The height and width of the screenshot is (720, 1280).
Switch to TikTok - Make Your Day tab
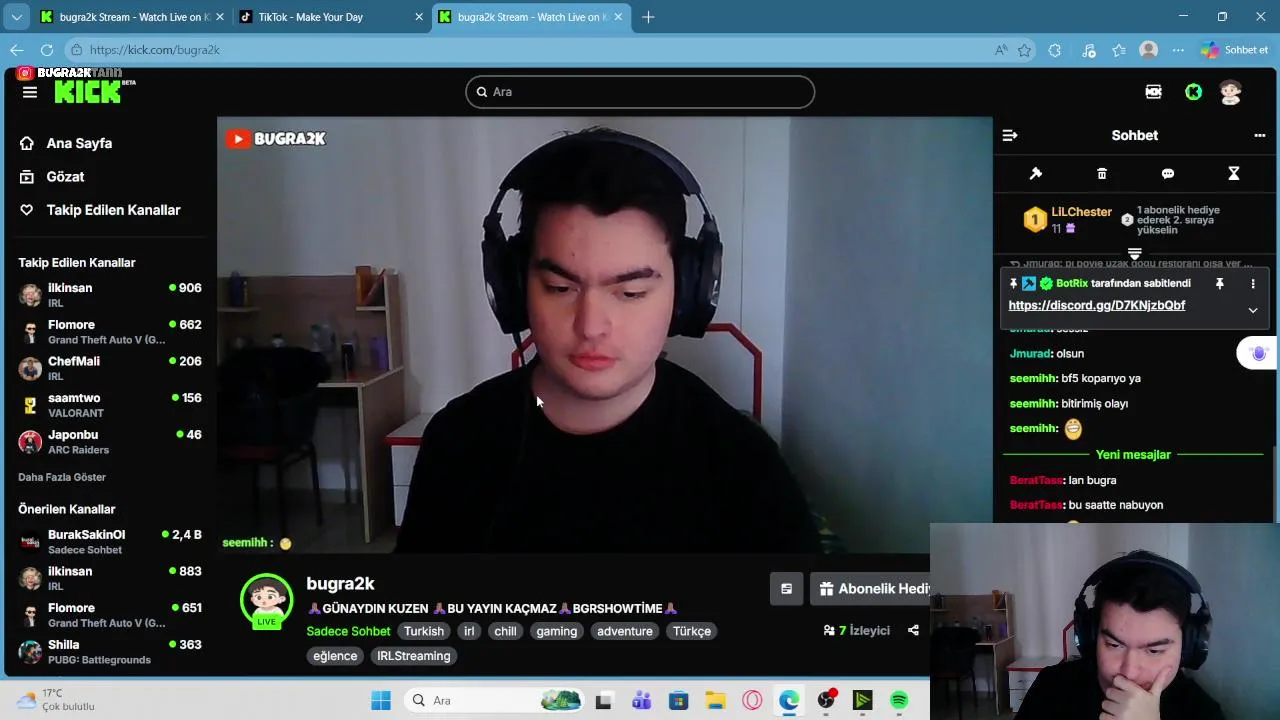311,17
